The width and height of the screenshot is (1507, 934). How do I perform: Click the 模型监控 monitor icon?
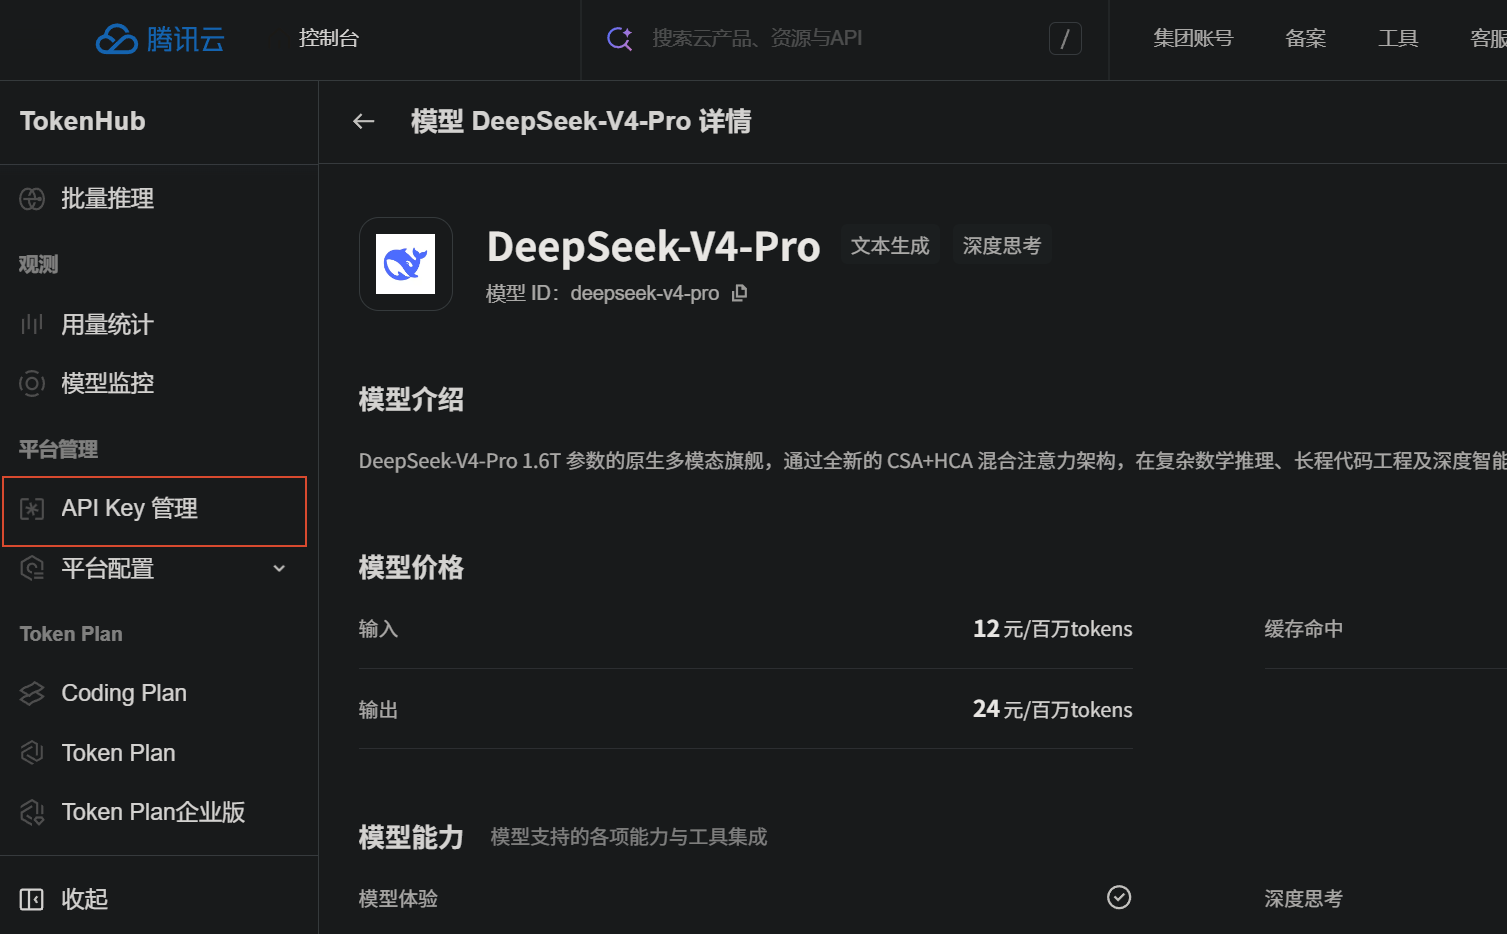(x=32, y=383)
